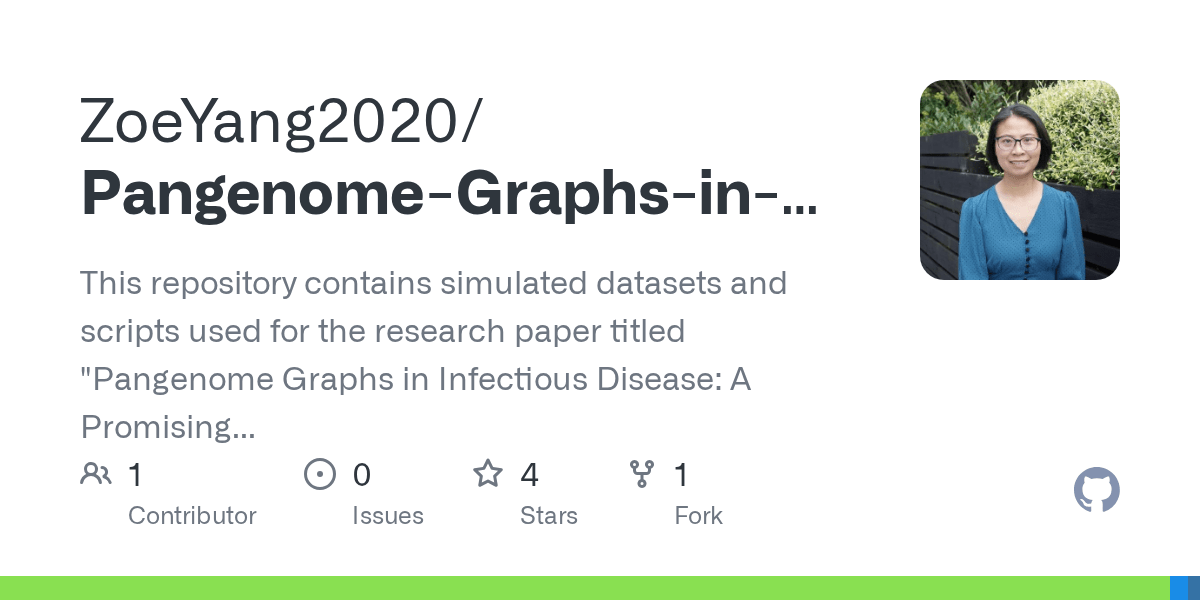Open the Pangenome-Graphs-in repository title

pos(448,193)
